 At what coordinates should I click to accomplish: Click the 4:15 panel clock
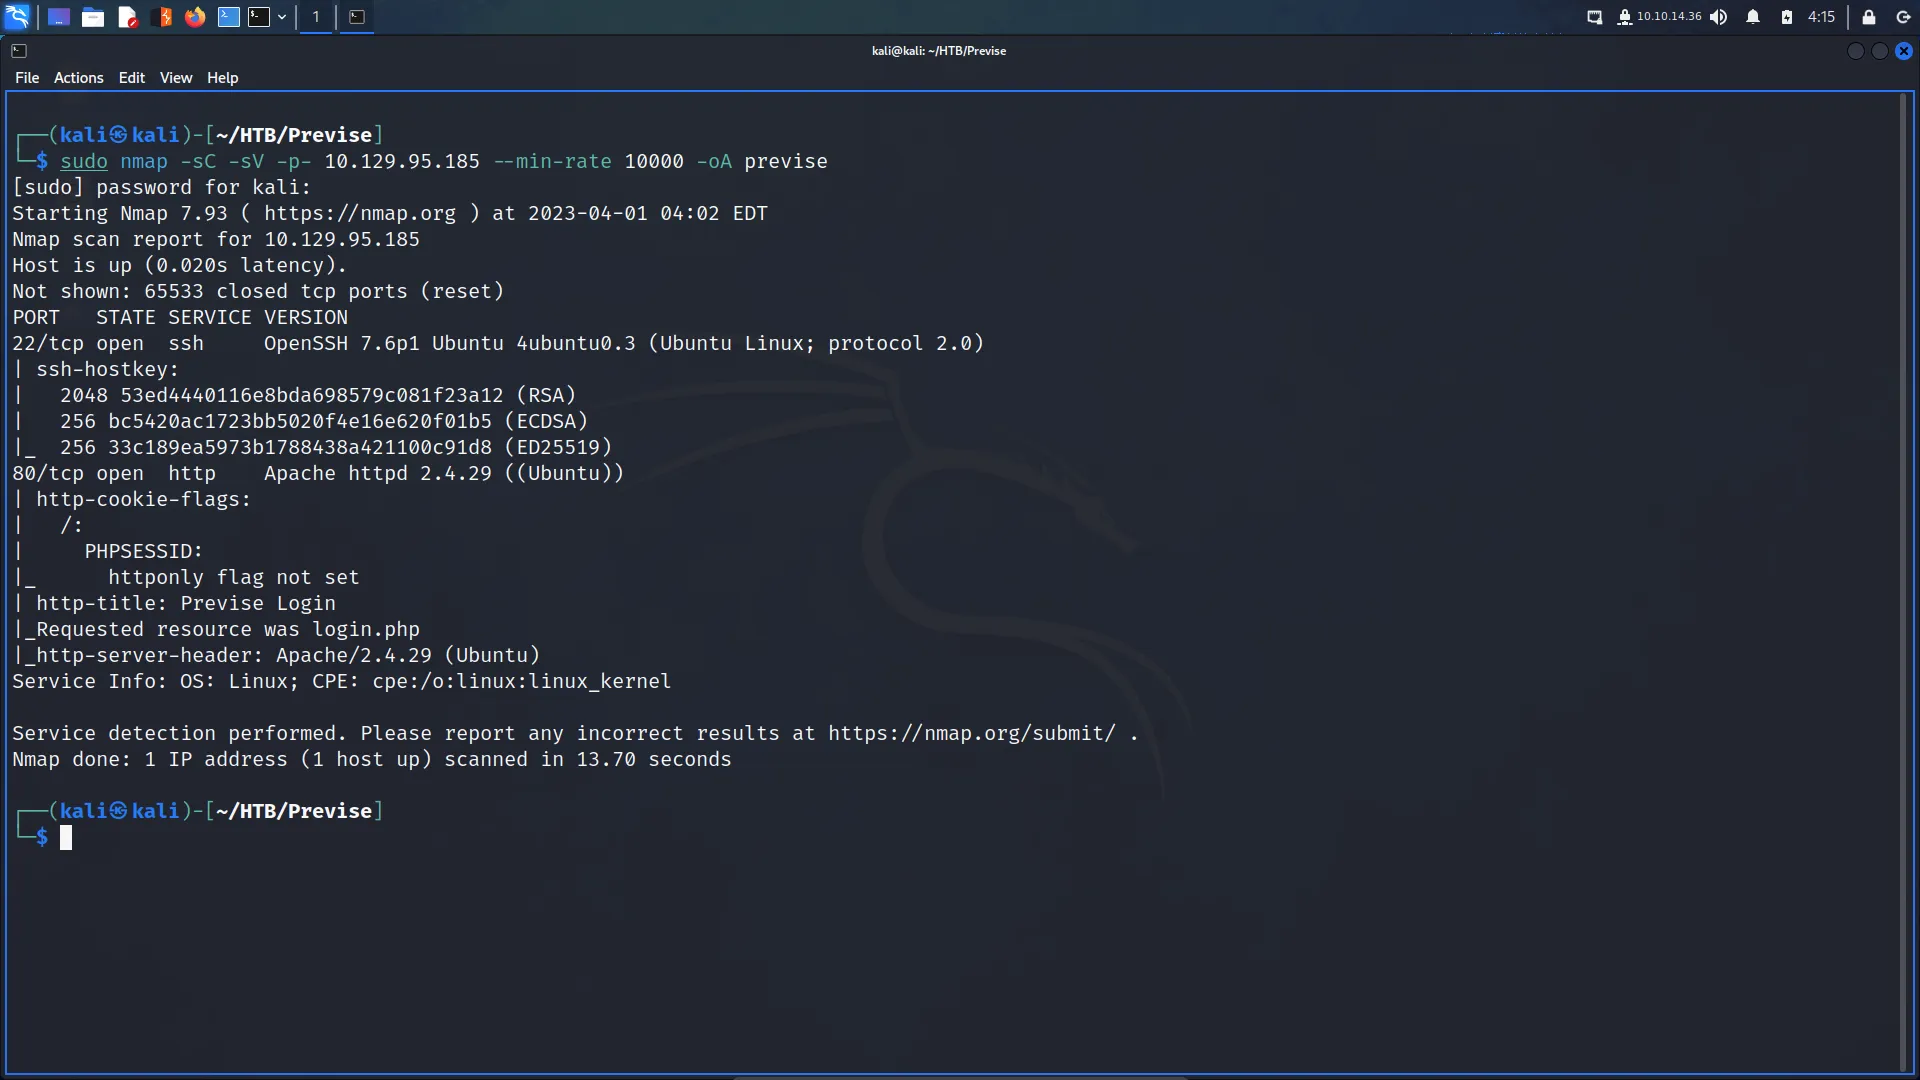(x=1821, y=17)
